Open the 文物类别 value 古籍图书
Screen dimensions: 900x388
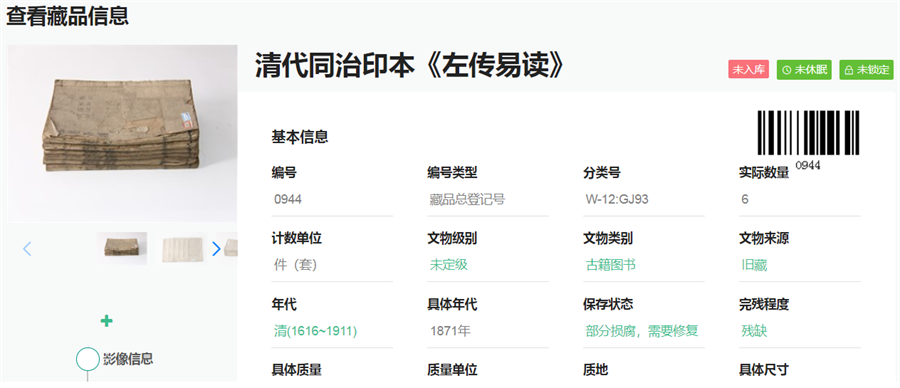(610, 265)
